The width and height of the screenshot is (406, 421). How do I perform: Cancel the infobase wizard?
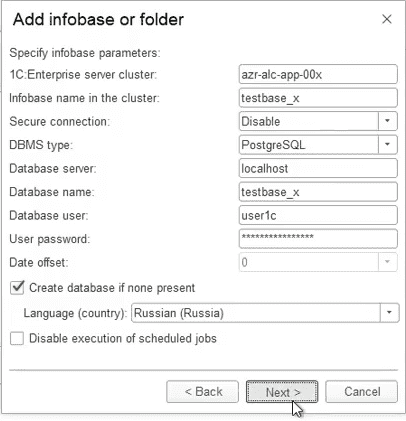pyautogui.click(x=362, y=392)
